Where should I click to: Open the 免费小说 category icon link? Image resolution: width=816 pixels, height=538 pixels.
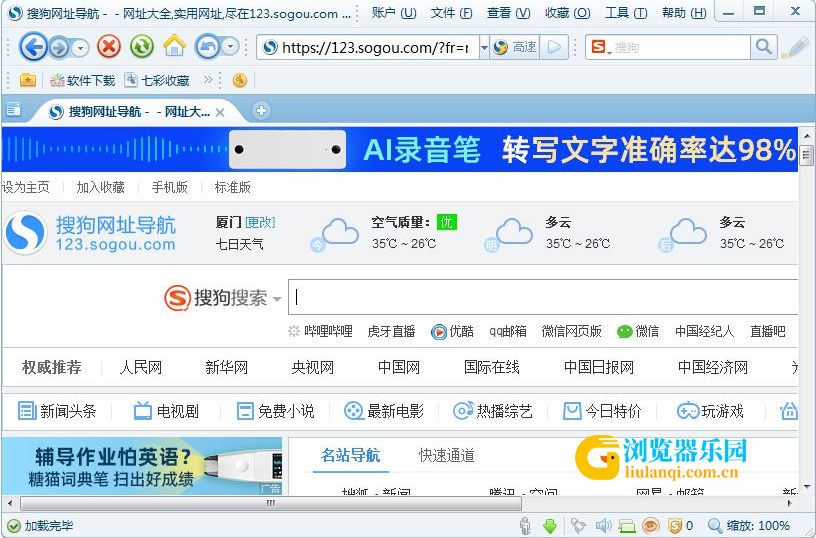(275, 411)
